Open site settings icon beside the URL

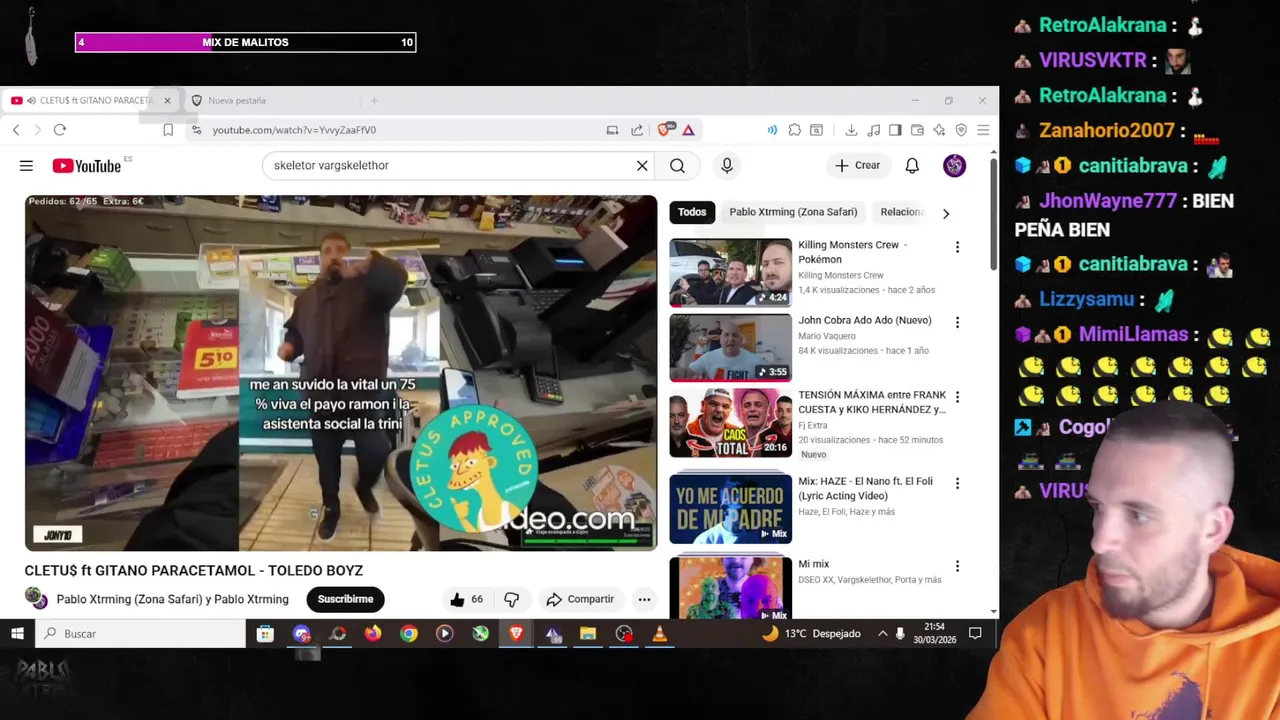[196, 130]
